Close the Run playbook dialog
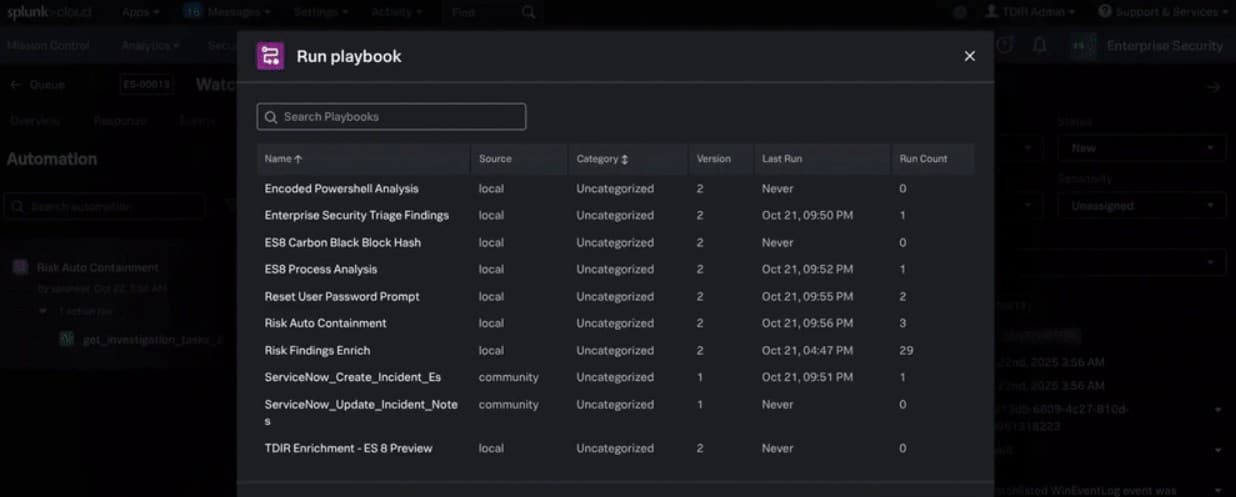Image resolution: width=1236 pixels, height=497 pixels. pyautogui.click(x=969, y=56)
